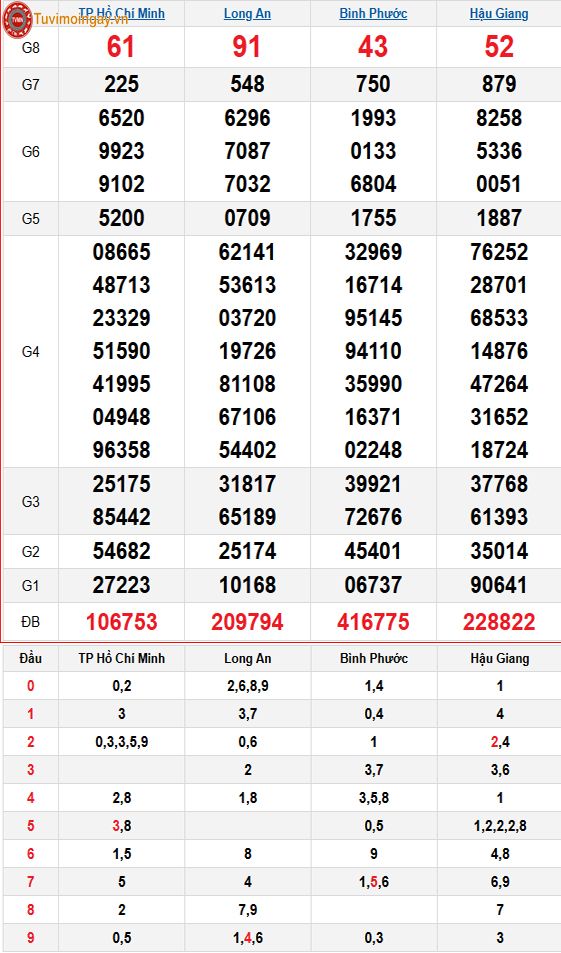This screenshot has width=561, height=953.
Task: Click the Long An header in Đầu table
Action: coord(247,658)
